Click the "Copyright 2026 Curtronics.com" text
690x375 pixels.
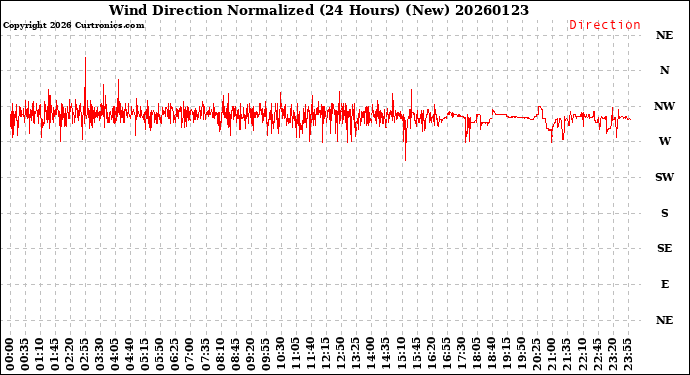73,25
